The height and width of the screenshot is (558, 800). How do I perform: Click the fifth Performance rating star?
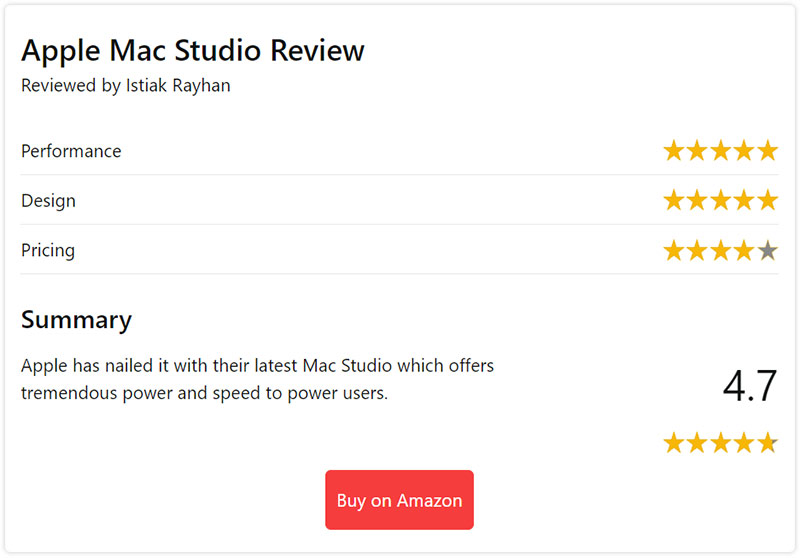tap(767, 151)
